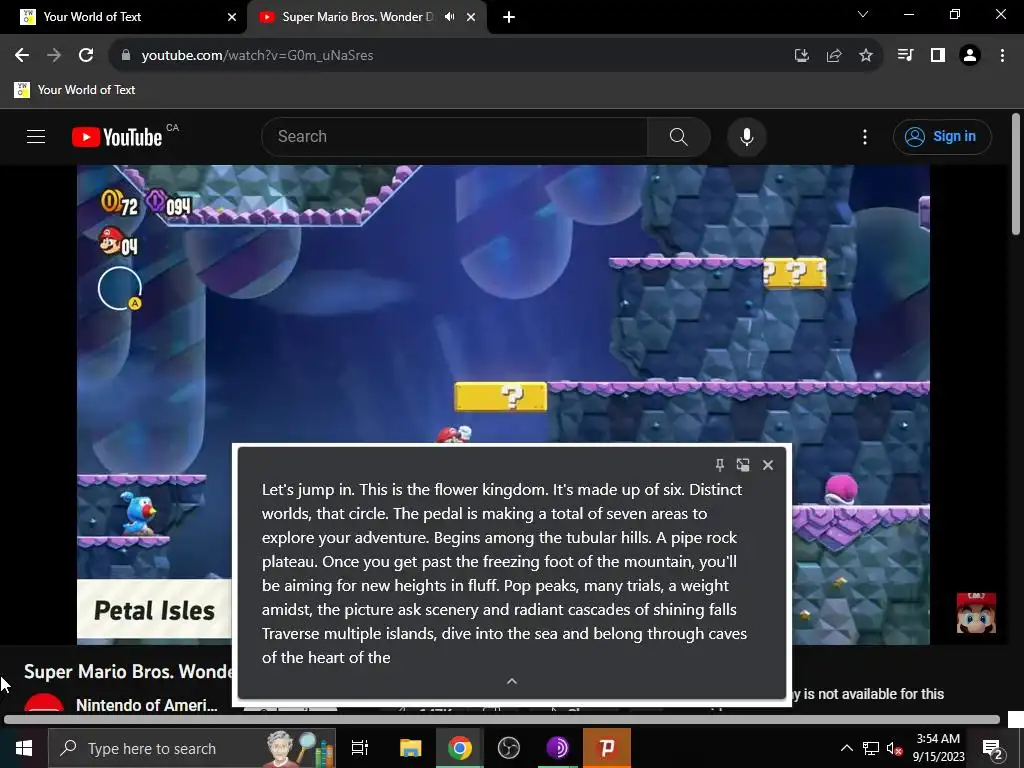The width and height of the screenshot is (1024, 768).
Task: Open Your World of Text bookmark
Action: [x=75, y=90]
